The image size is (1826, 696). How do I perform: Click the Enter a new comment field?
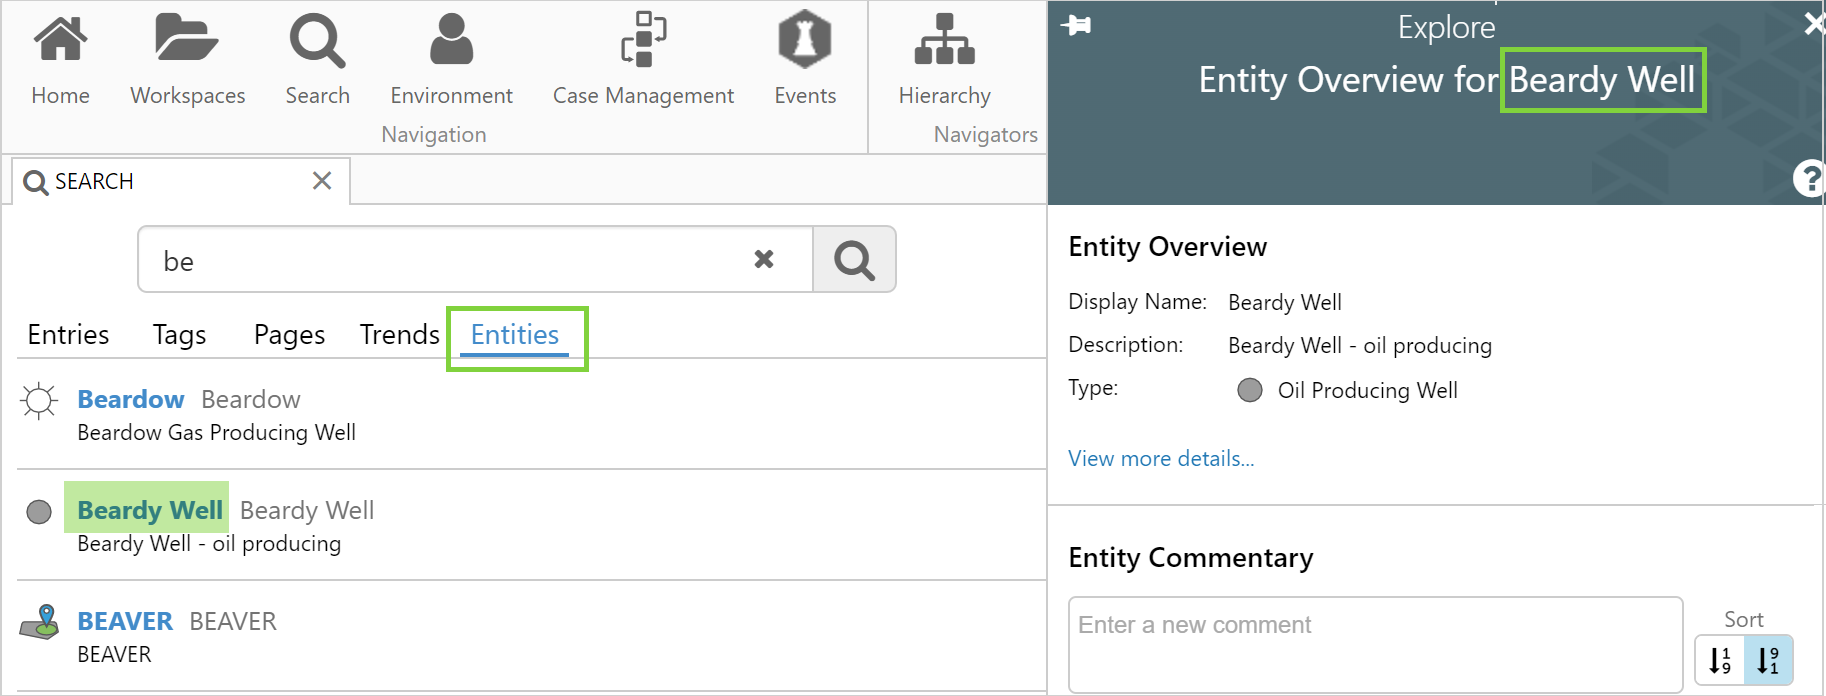[x=1375, y=644]
